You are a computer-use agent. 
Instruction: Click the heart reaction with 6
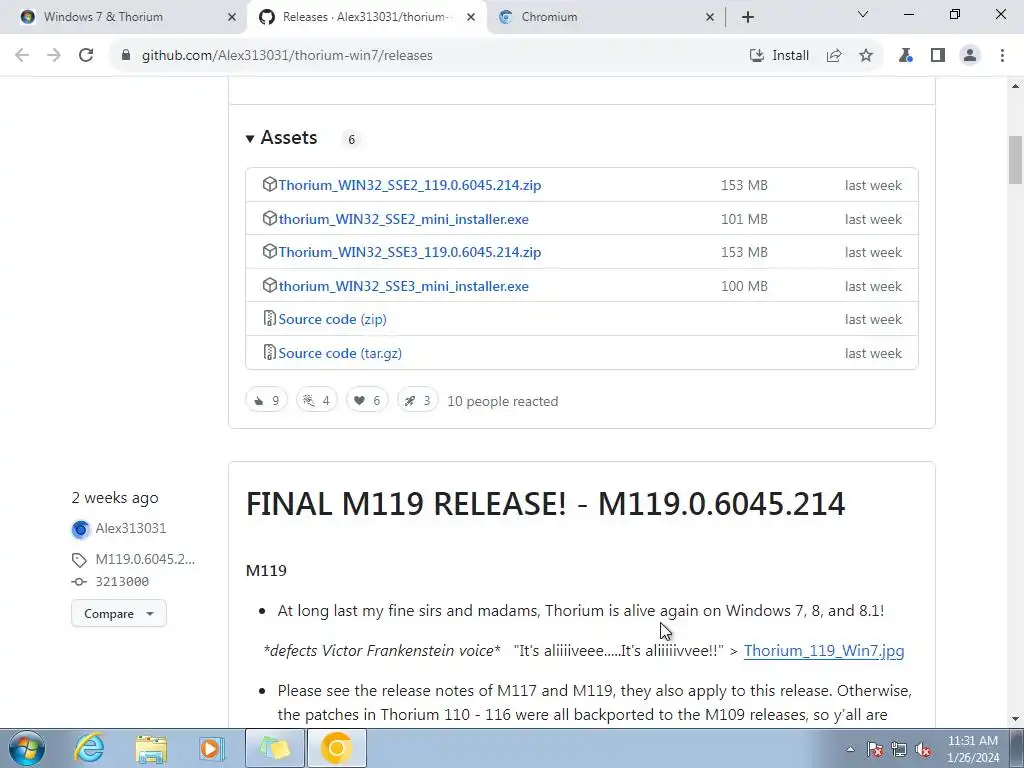coord(367,400)
